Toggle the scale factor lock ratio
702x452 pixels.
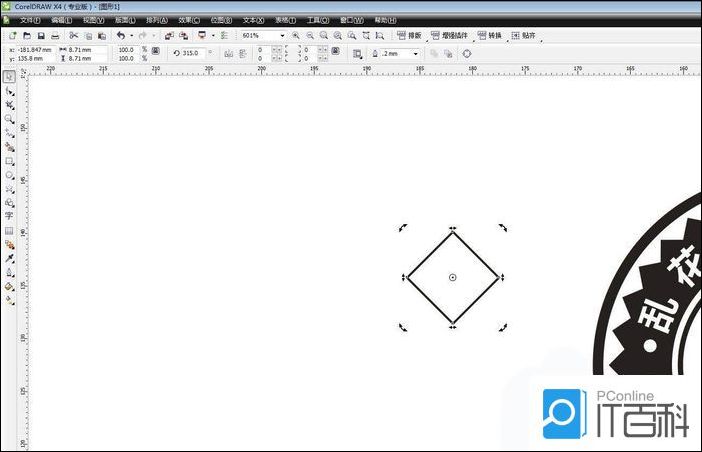tap(156, 51)
